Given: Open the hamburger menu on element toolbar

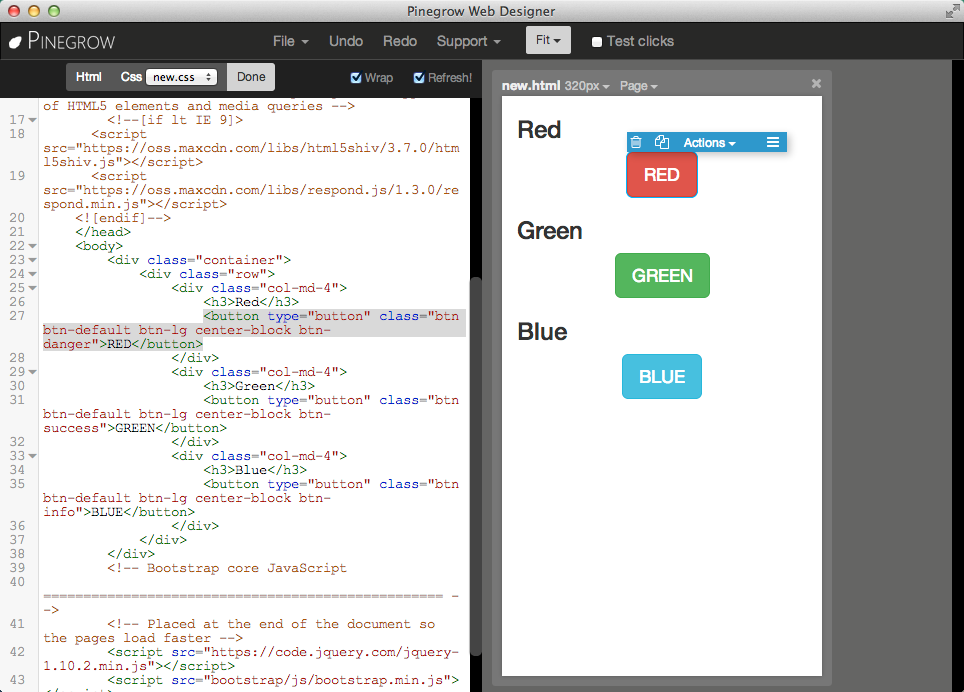Looking at the screenshot, I should tap(773, 143).
